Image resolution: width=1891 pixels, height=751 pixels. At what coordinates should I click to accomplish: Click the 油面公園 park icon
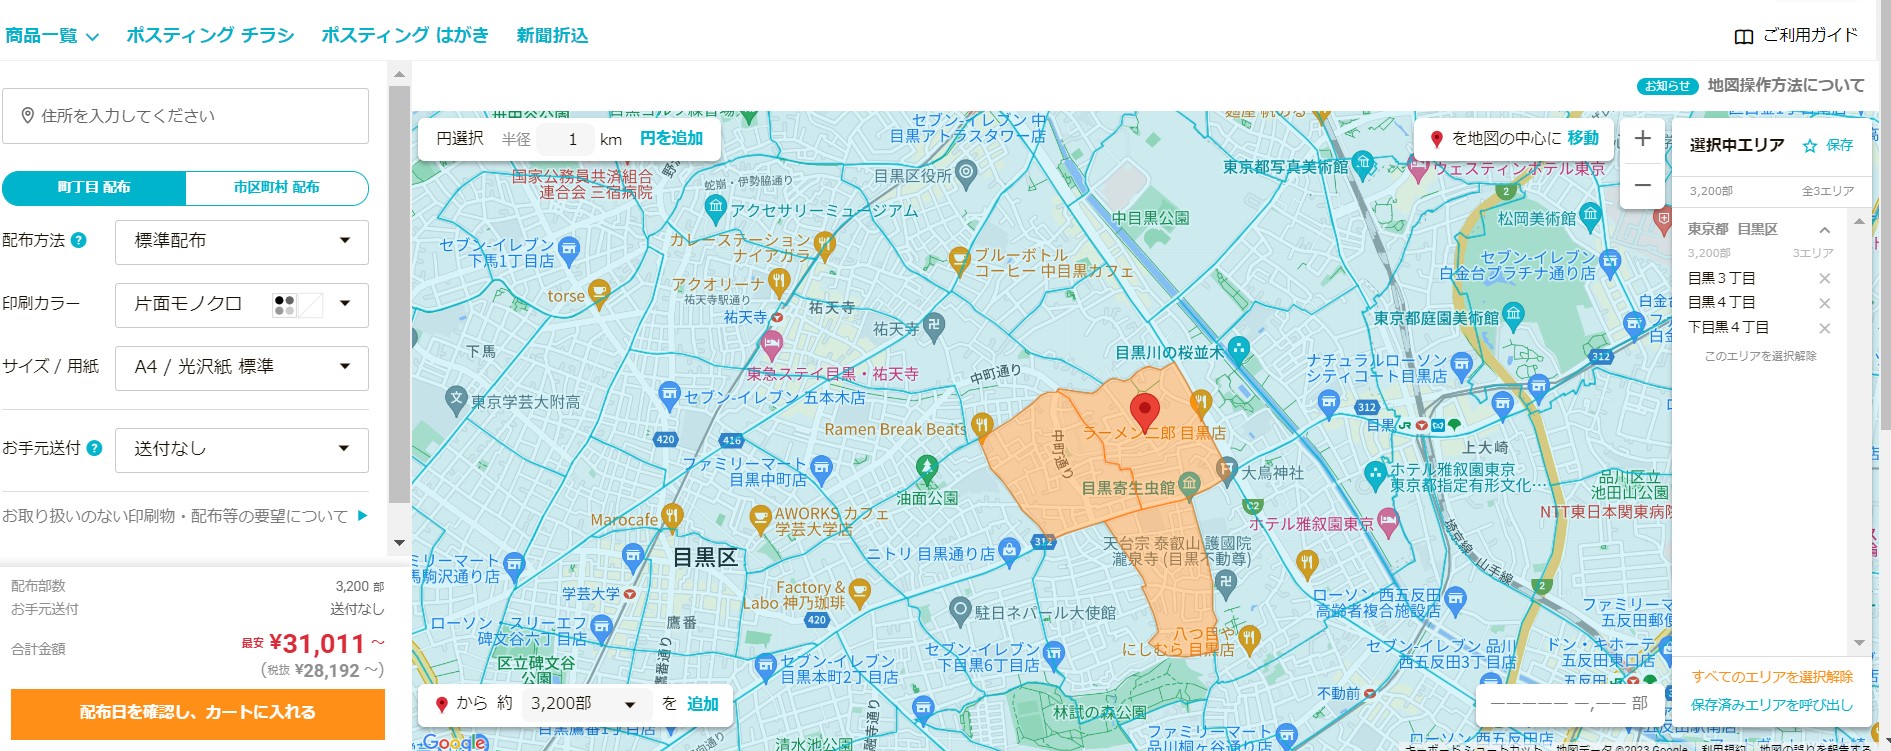927,467
